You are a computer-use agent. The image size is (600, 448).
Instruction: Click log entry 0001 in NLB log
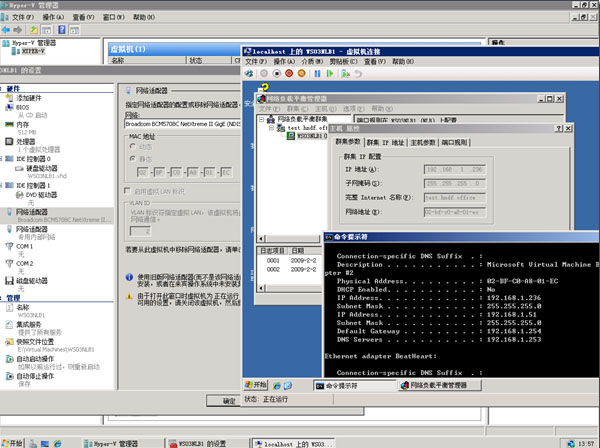273,261
